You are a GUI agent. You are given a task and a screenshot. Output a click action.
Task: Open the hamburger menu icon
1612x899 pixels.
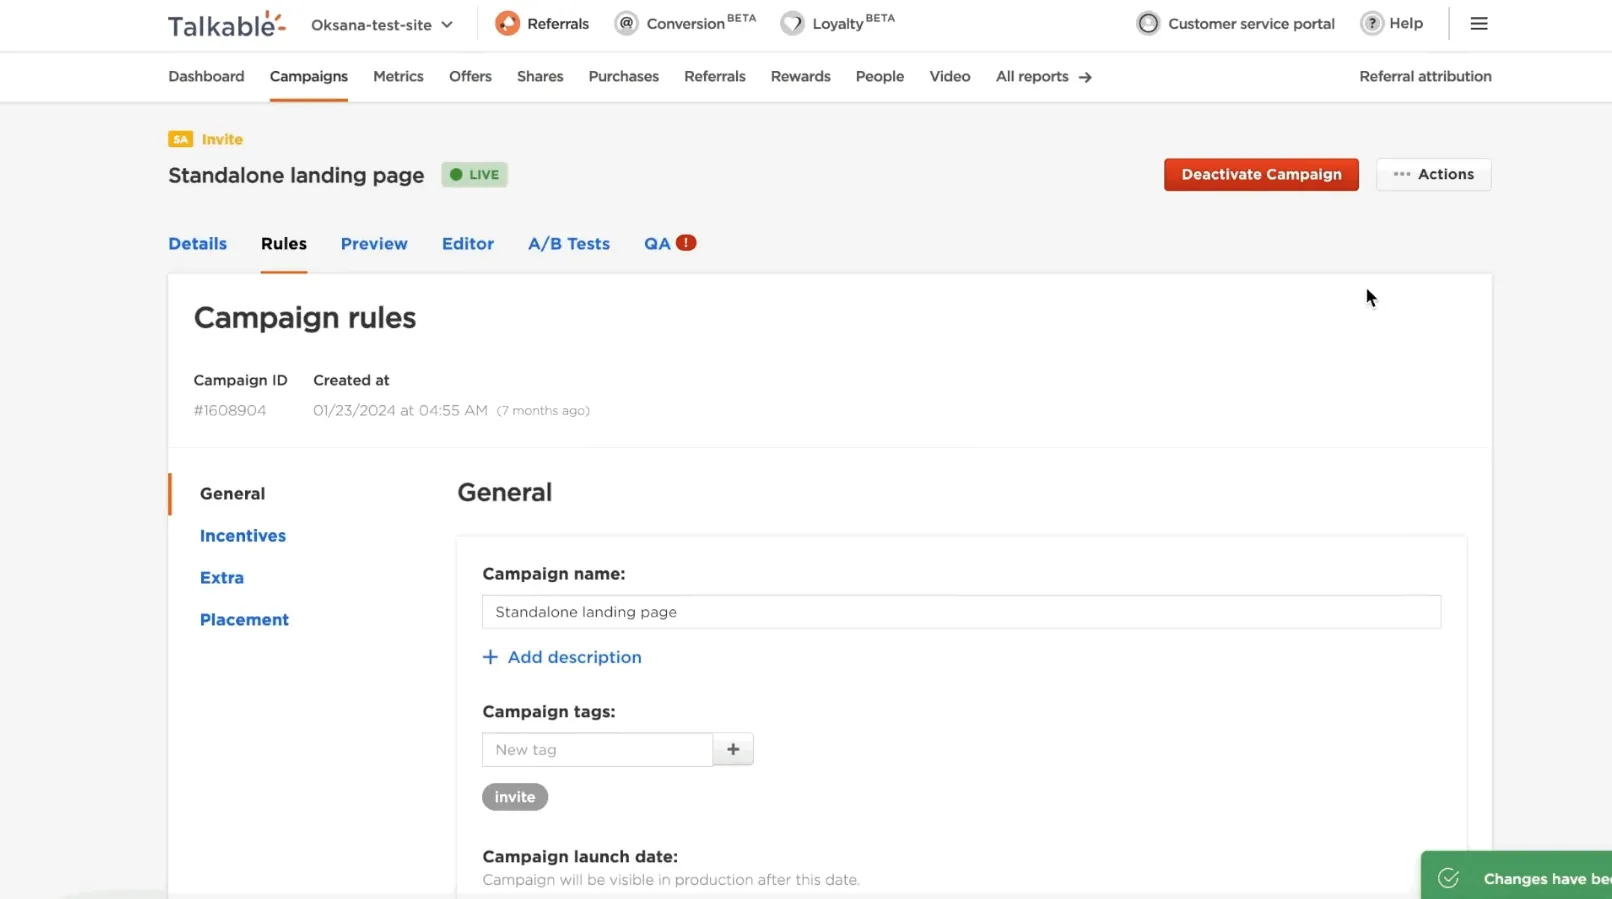point(1479,24)
